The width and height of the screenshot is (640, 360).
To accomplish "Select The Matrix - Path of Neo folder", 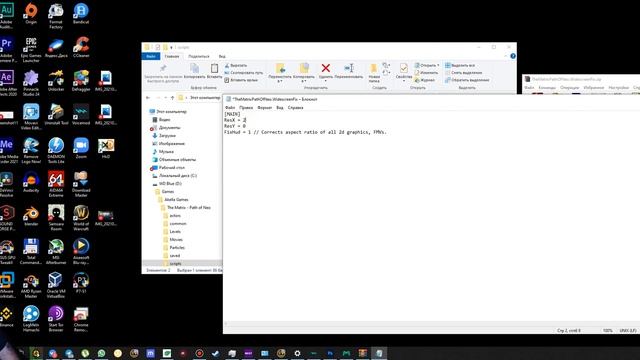I will pos(186,207).
